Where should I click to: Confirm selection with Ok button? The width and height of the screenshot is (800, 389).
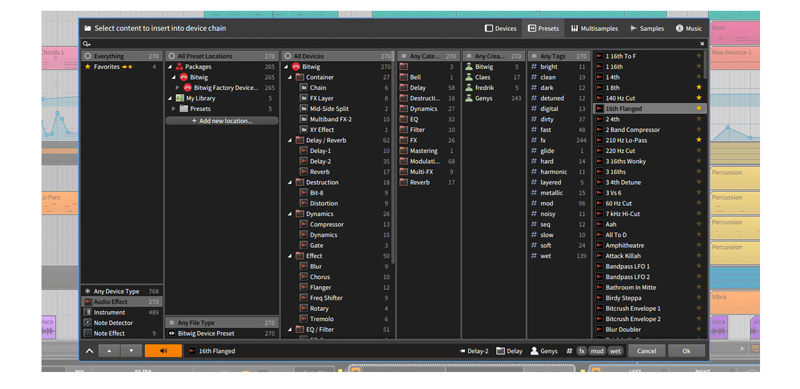[686, 351]
